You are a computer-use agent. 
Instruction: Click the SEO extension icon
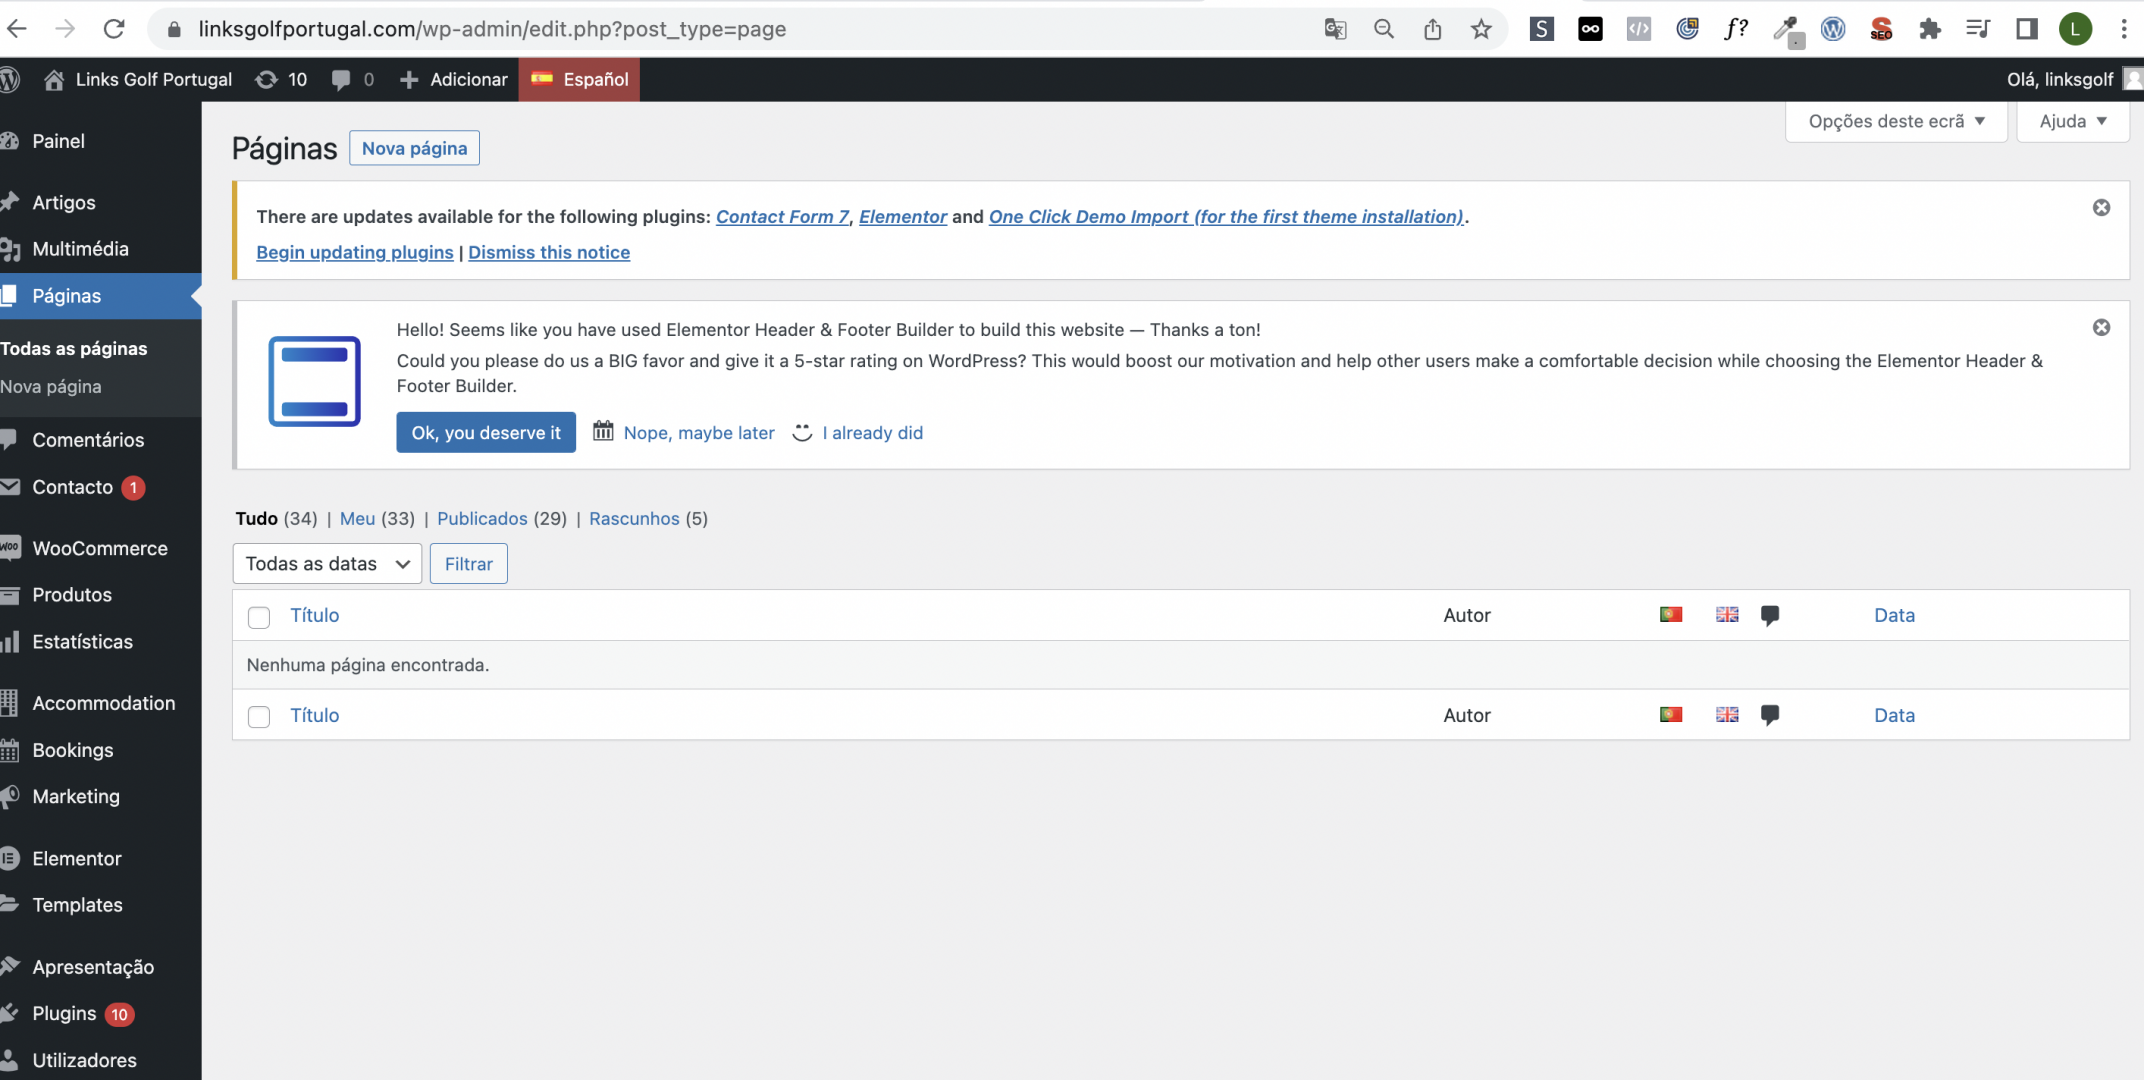click(x=1881, y=29)
